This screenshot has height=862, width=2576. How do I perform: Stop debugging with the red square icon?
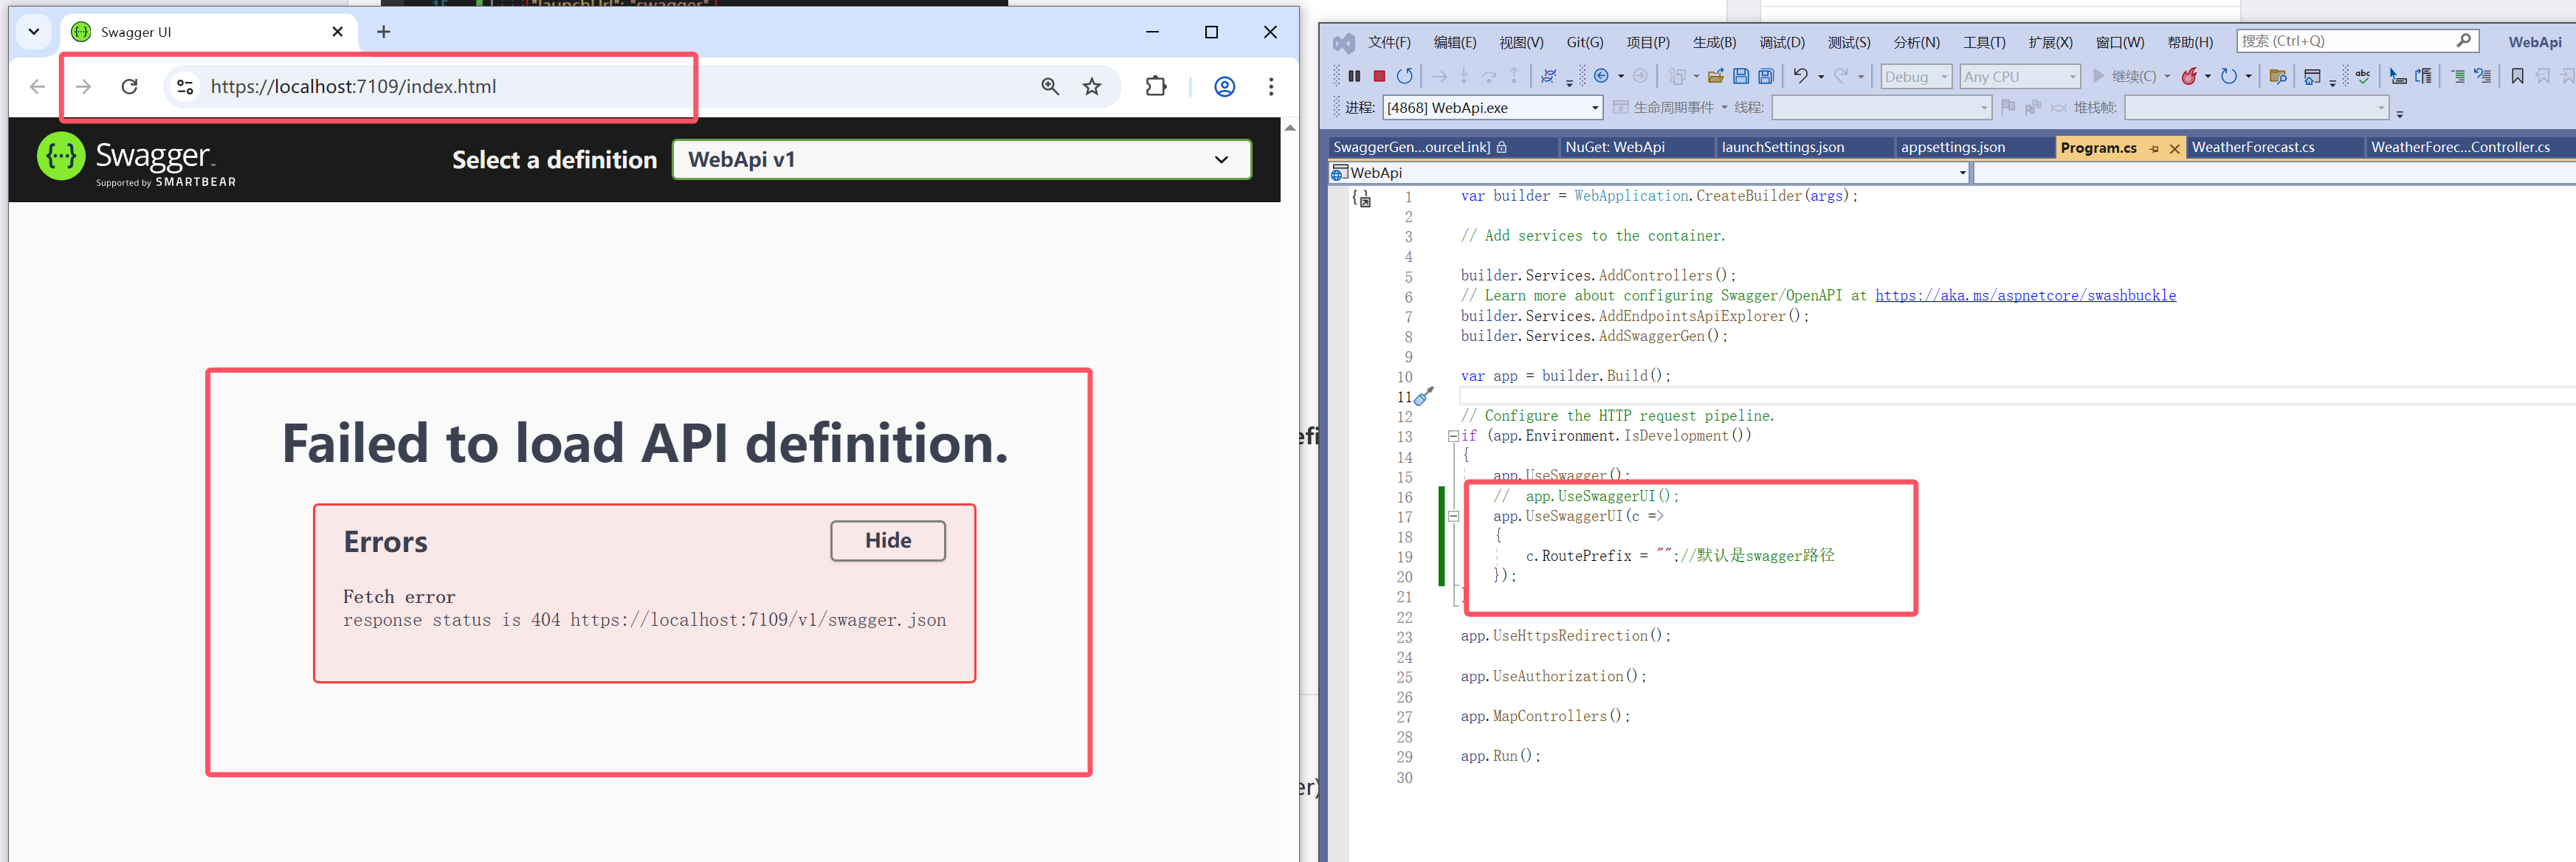pos(1379,76)
